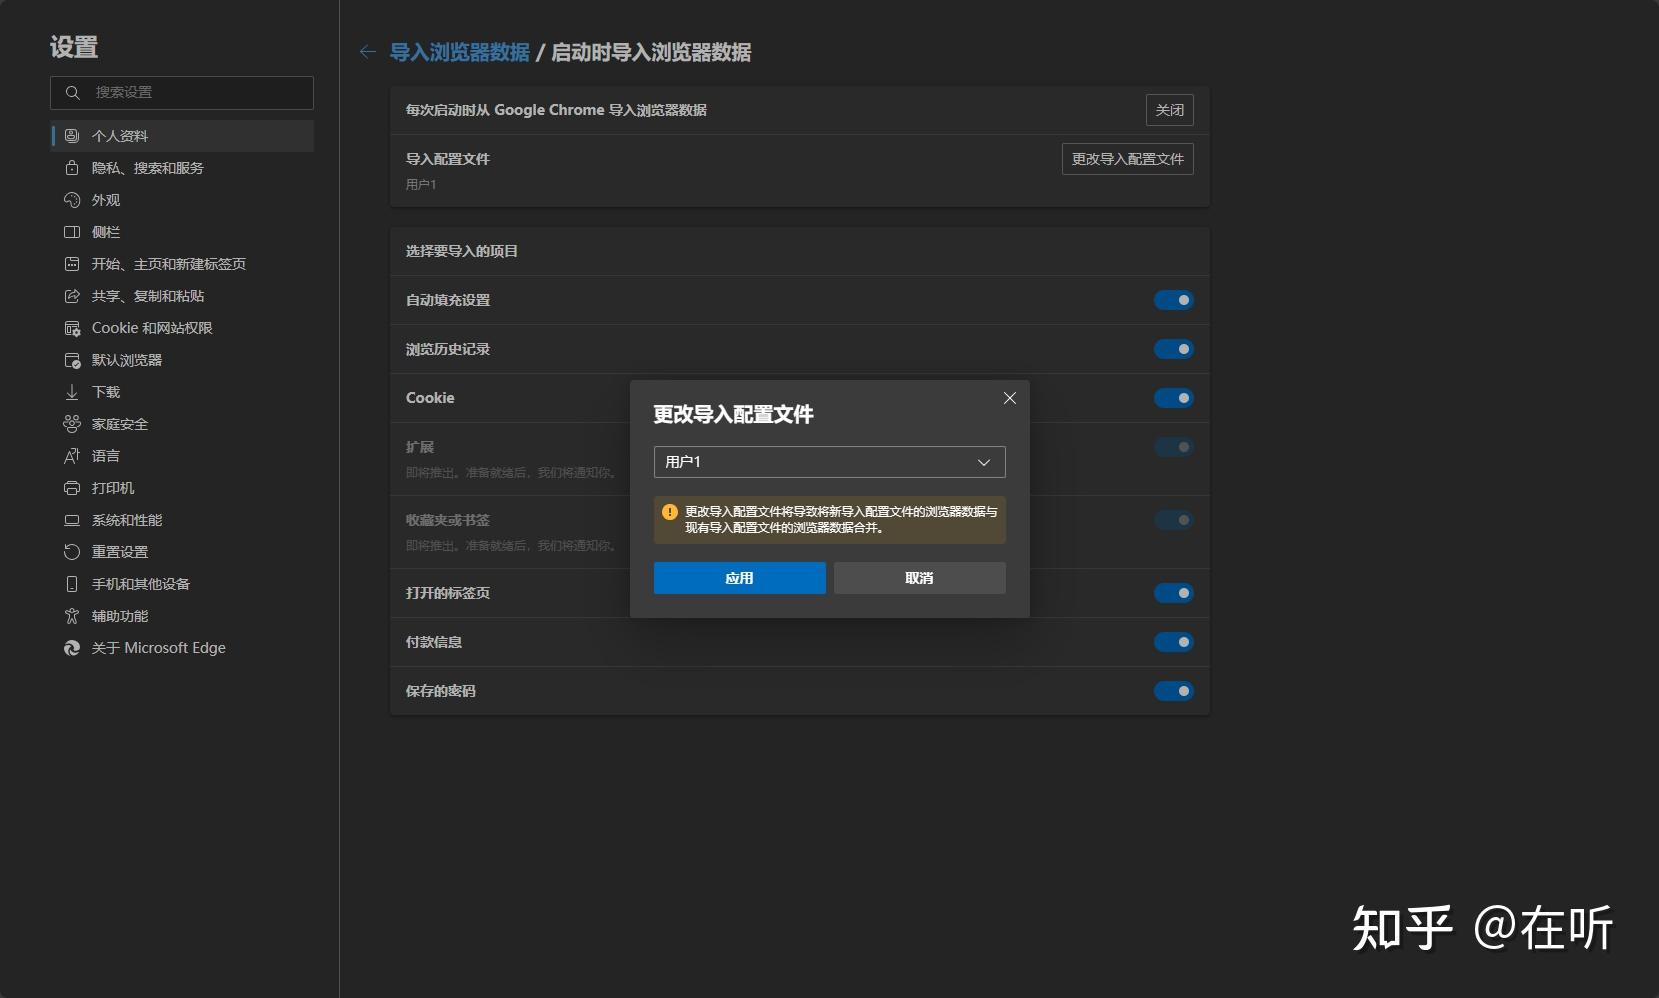The height and width of the screenshot is (998, 1659).
Task: Open Cookie 和网站权限 settings icon
Action: (71, 327)
